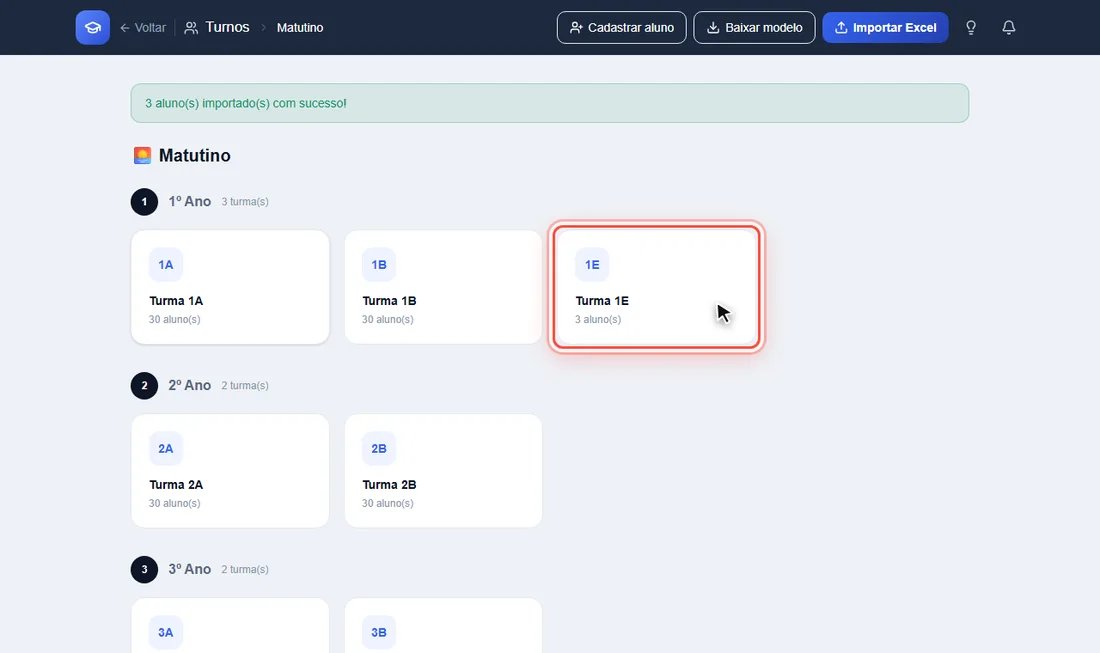Click the 1º Ano section heading
This screenshot has height=653, width=1100.
(x=189, y=201)
